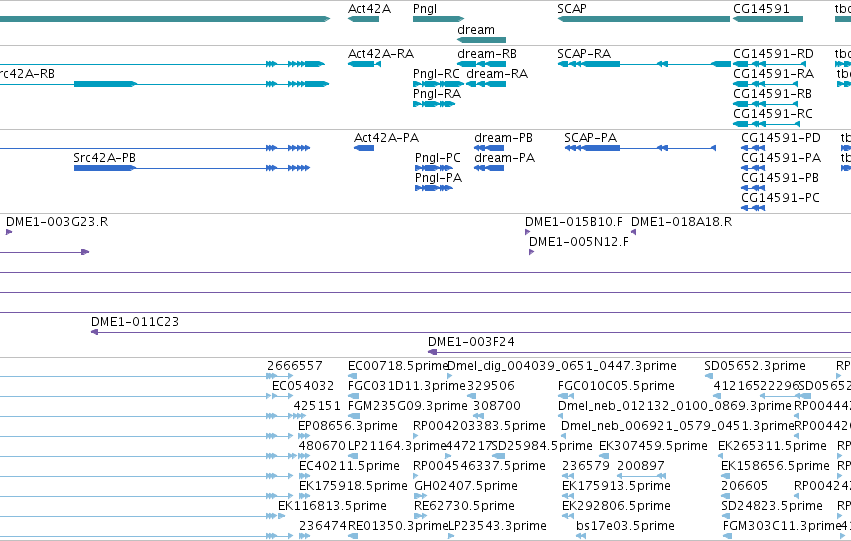This screenshot has height=541, width=851.
Task: Select the dream-PA protein label
Action: pos(504,158)
